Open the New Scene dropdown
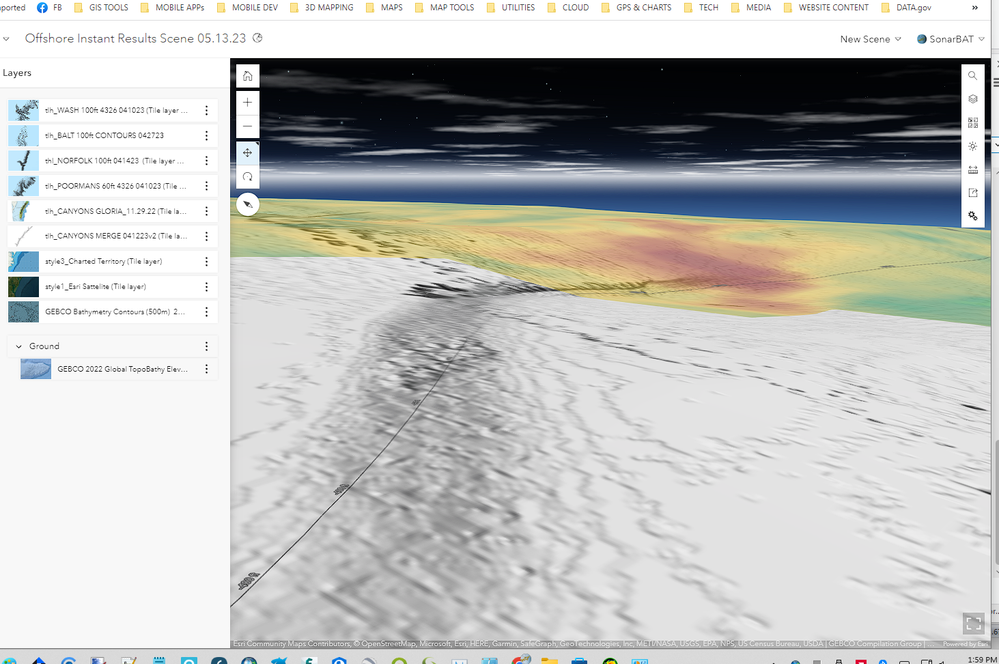The height and width of the screenshot is (664, 999). tap(870, 39)
